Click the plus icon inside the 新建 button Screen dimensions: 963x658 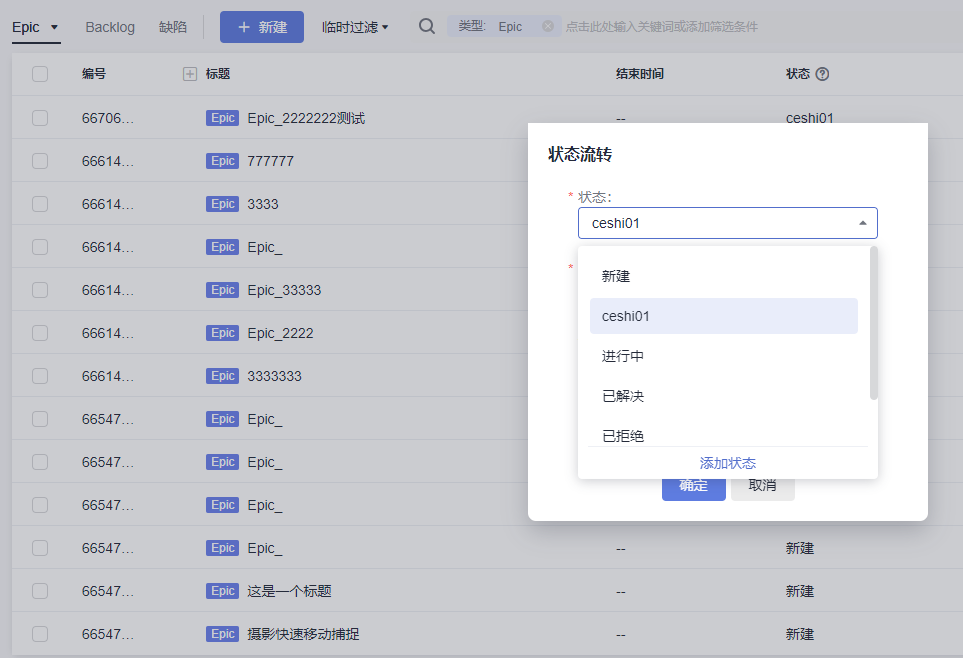[x=243, y=27]
